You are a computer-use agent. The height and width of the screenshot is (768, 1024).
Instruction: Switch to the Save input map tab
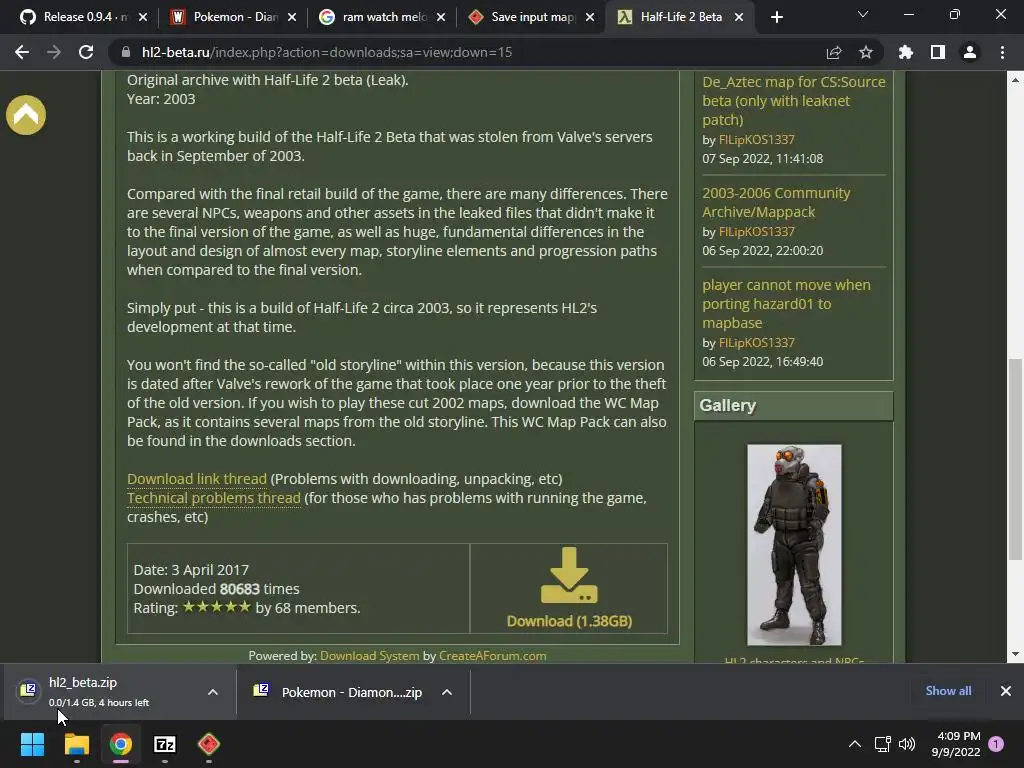[x=532, y=17]
